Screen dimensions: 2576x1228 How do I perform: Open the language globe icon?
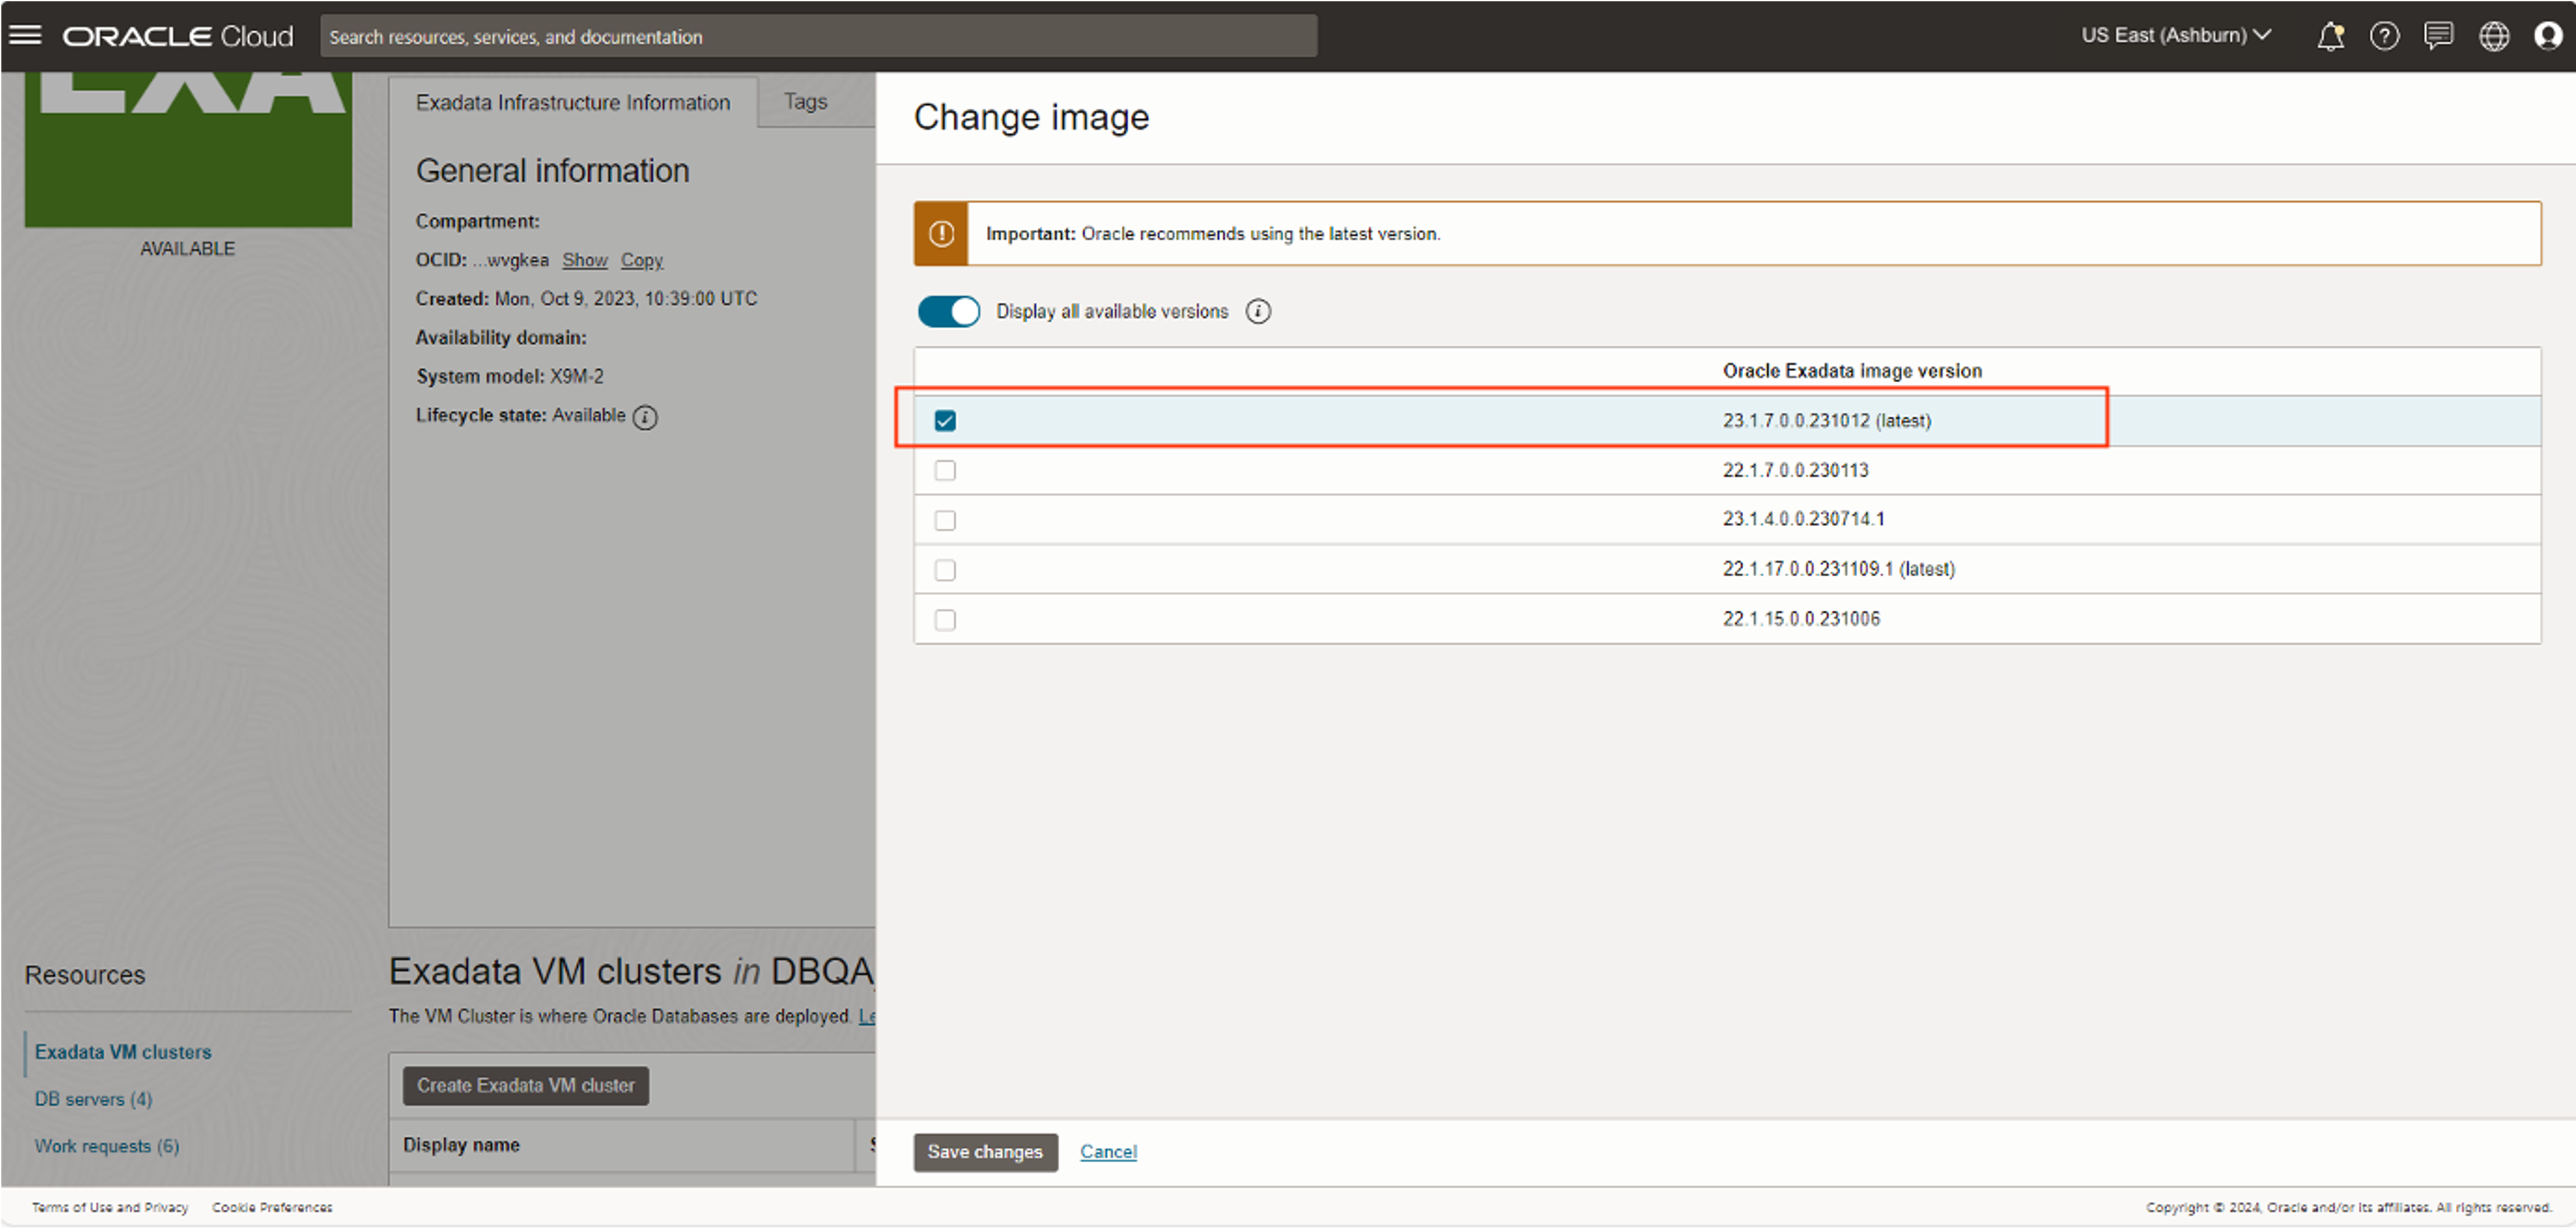(x=2493, y=36)
